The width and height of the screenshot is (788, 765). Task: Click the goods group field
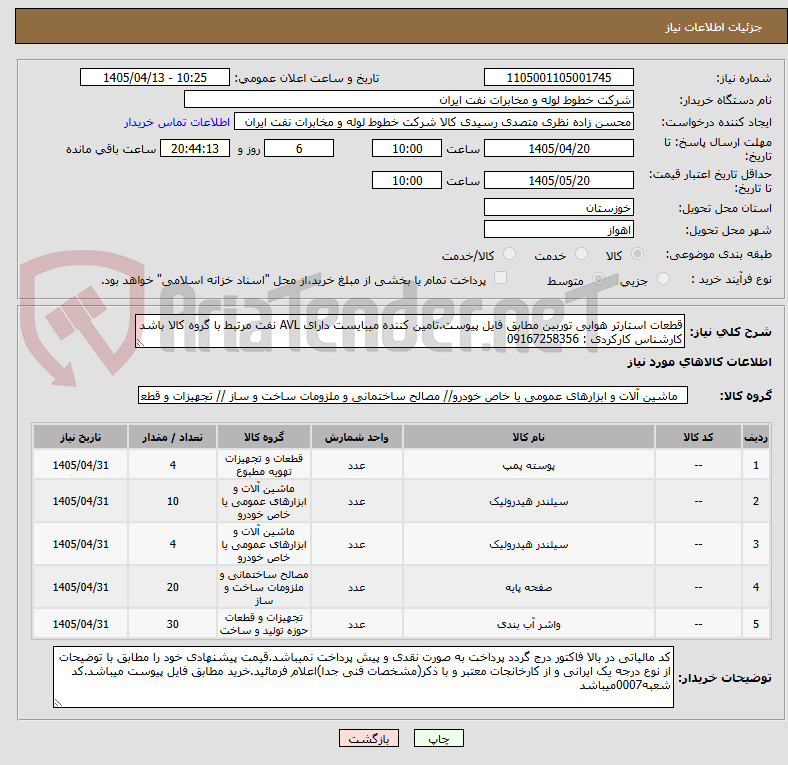[413, 396]
